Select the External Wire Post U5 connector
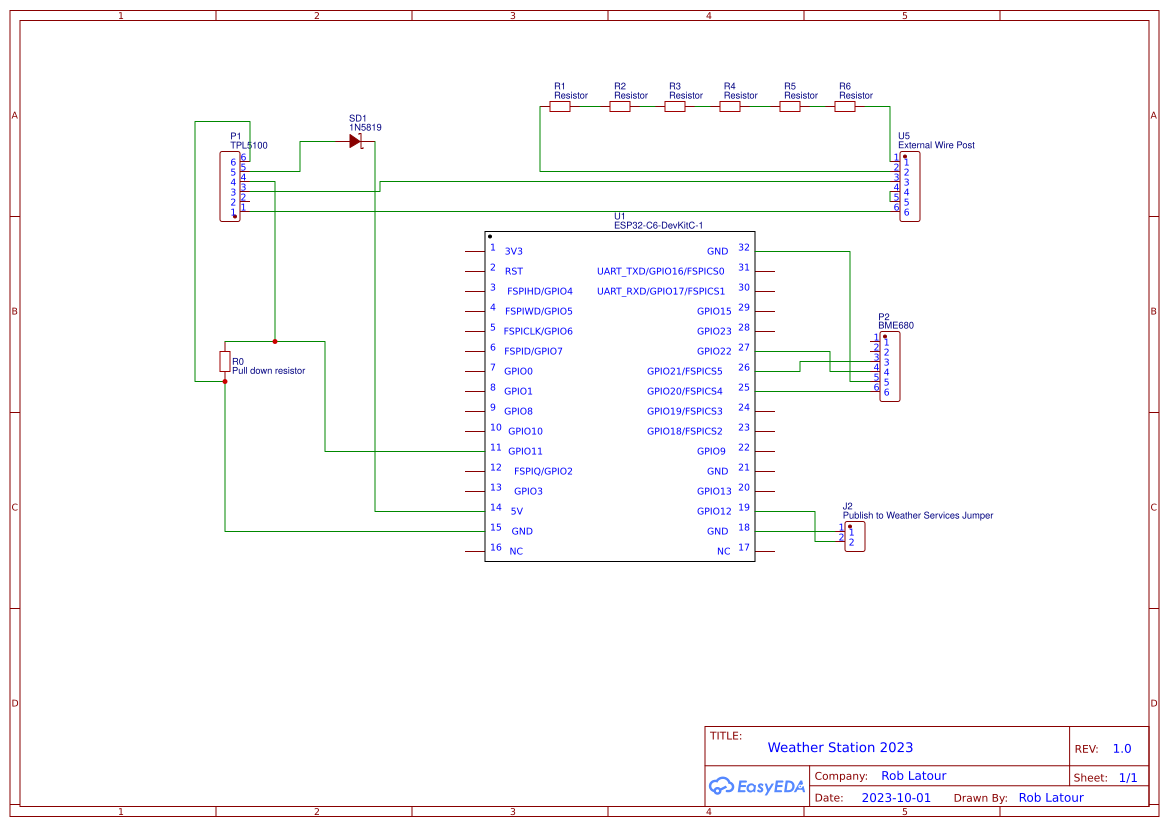1169x827 pixels. tap(908, 187)
